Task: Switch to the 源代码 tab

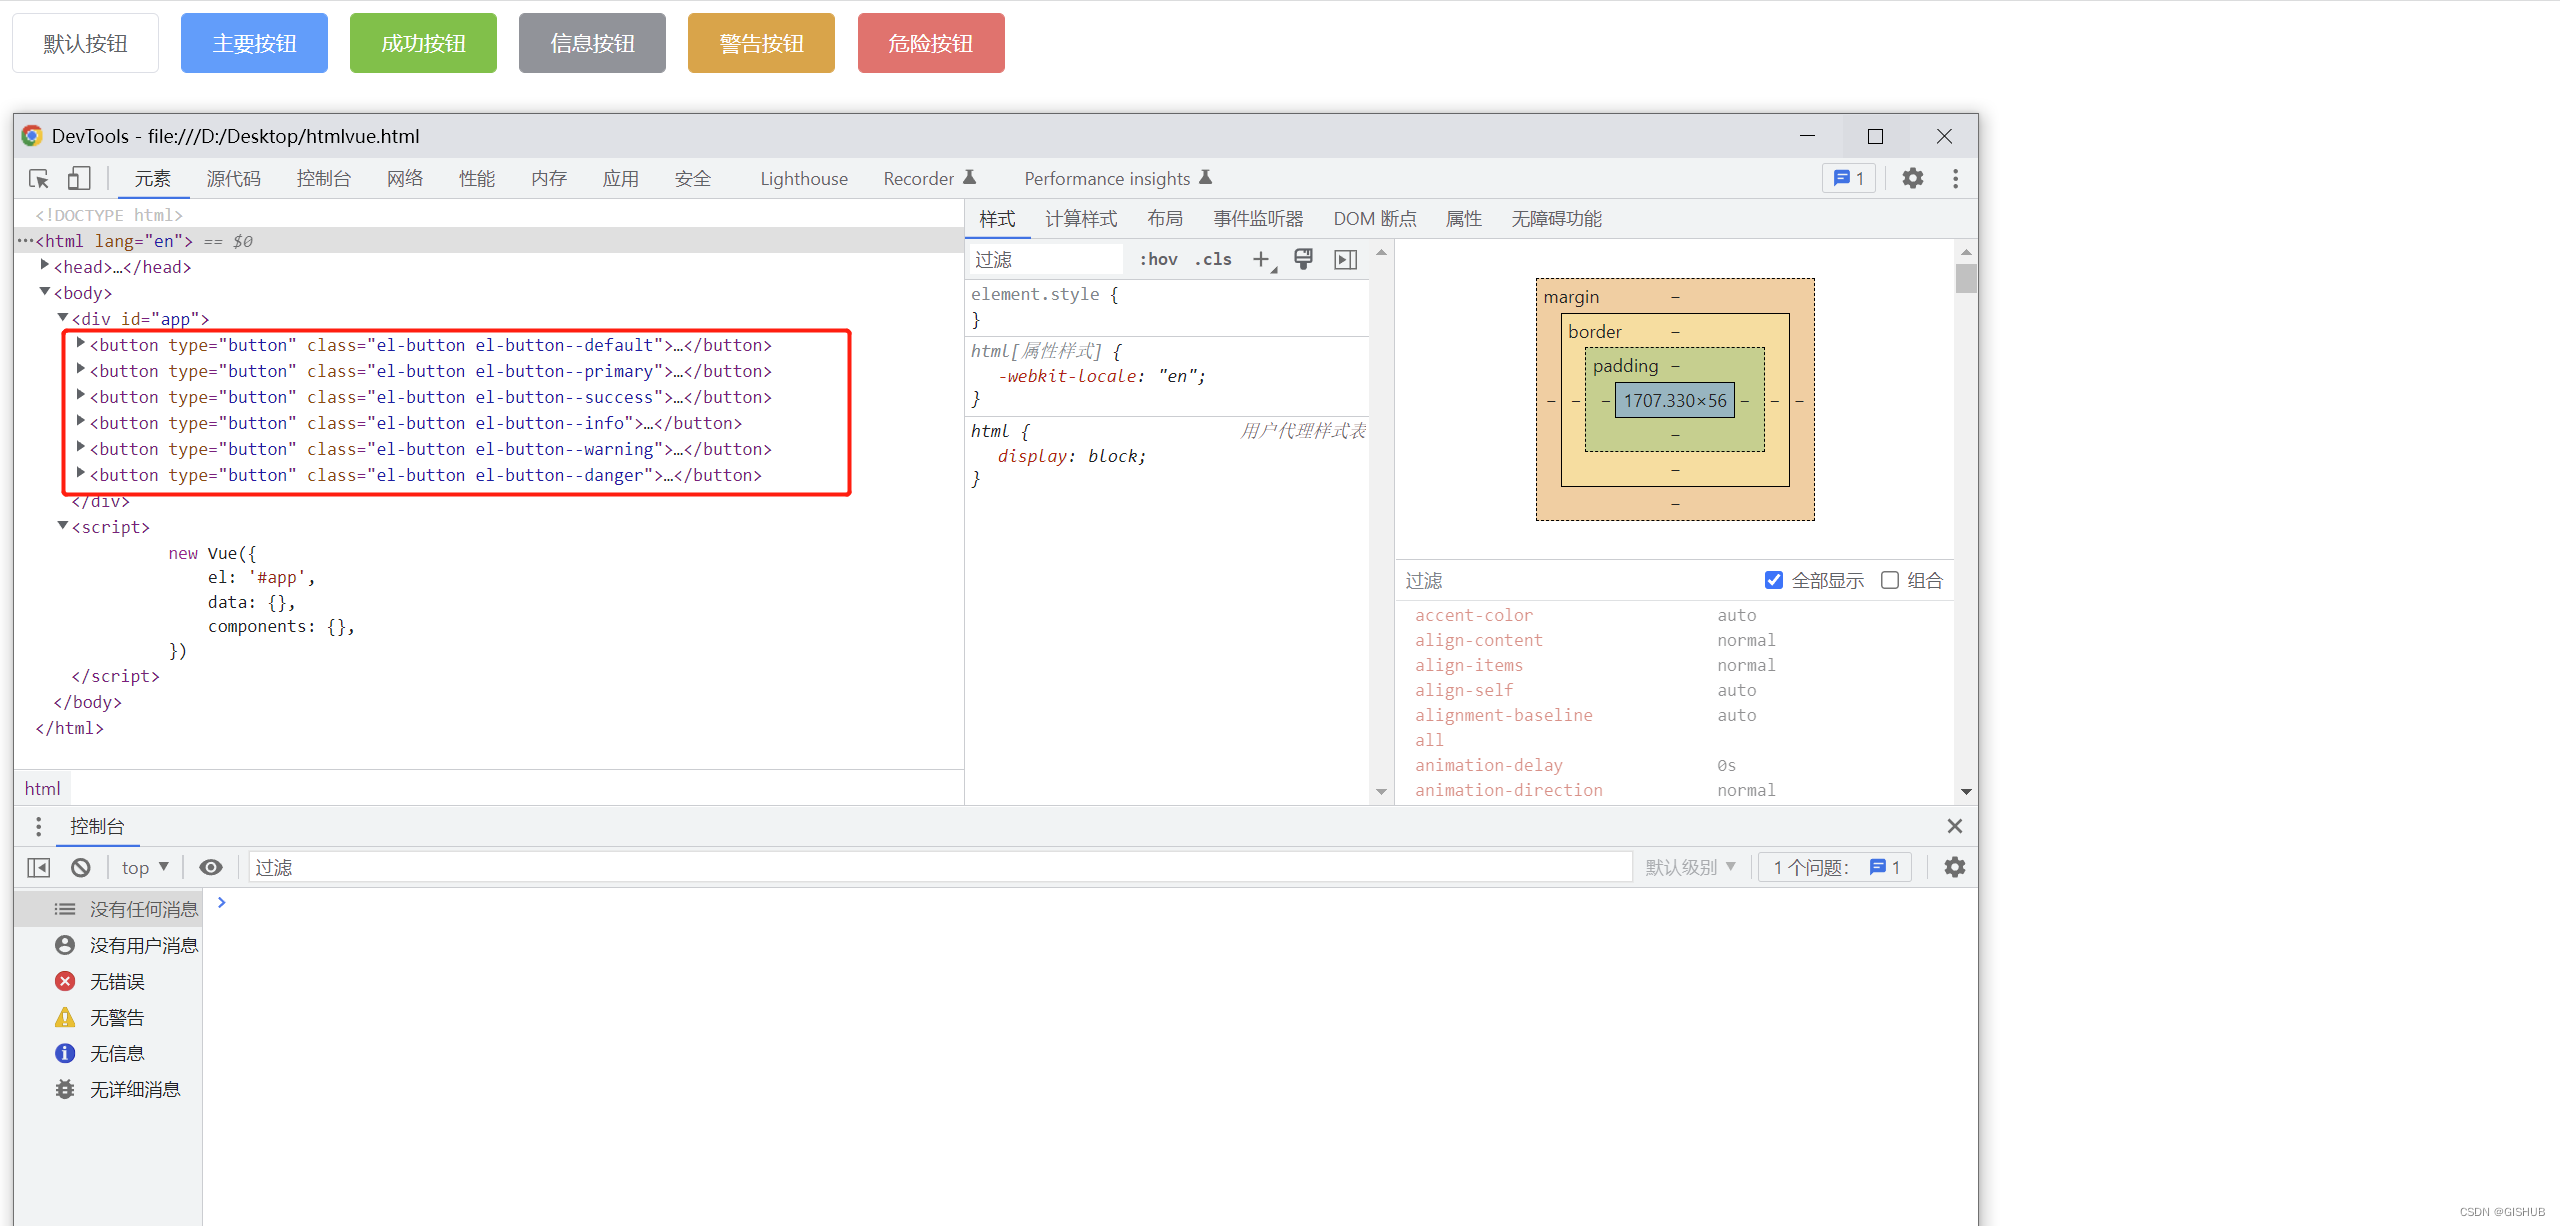Action: (x=233, y=178)
